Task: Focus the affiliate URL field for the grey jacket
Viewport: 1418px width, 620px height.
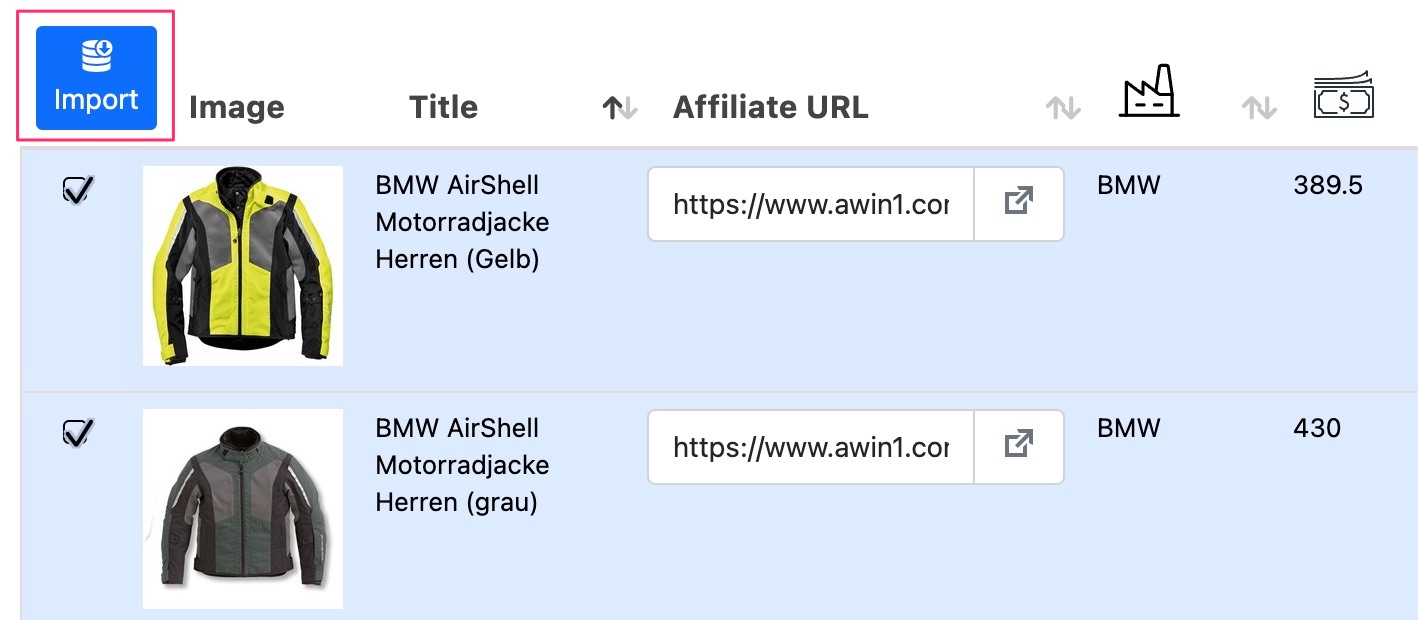Action: tap(810, 446)
